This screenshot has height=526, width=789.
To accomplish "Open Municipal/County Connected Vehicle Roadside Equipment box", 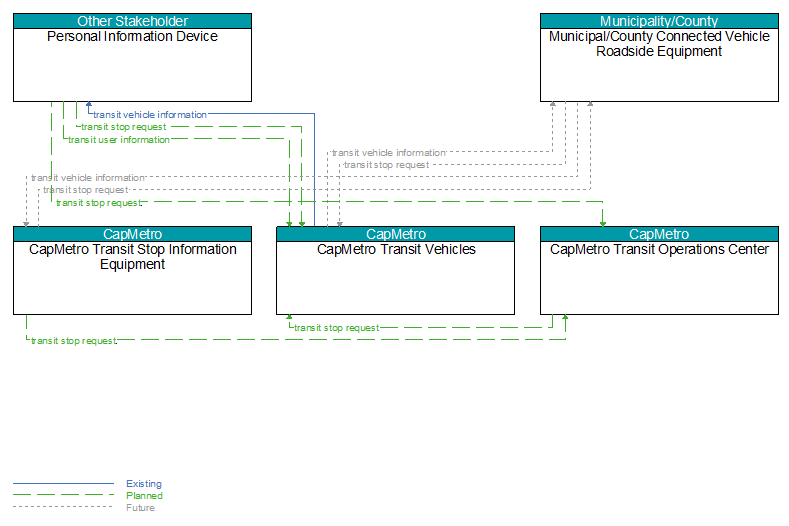I will (659, 57).
